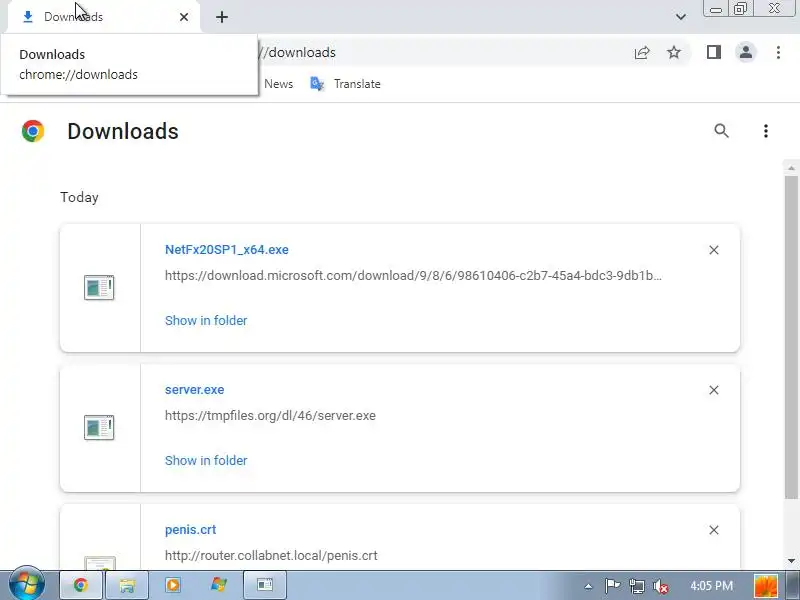This screenshot has width=800, height=600.
Task: Click the router.collabnet.local source URL
Action: pos(271,556)
